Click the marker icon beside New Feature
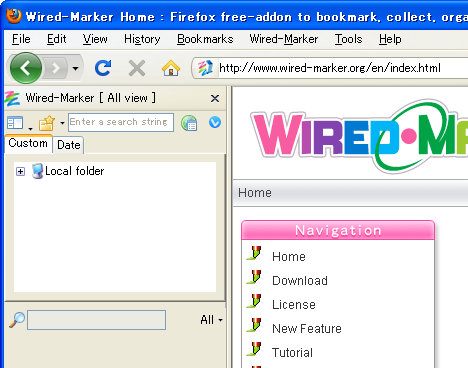 254,325
